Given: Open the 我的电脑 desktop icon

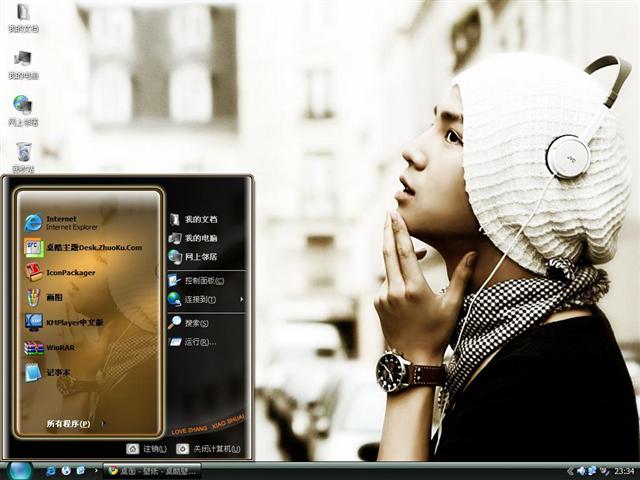Looking at the screenshot, I should [23, 64].
